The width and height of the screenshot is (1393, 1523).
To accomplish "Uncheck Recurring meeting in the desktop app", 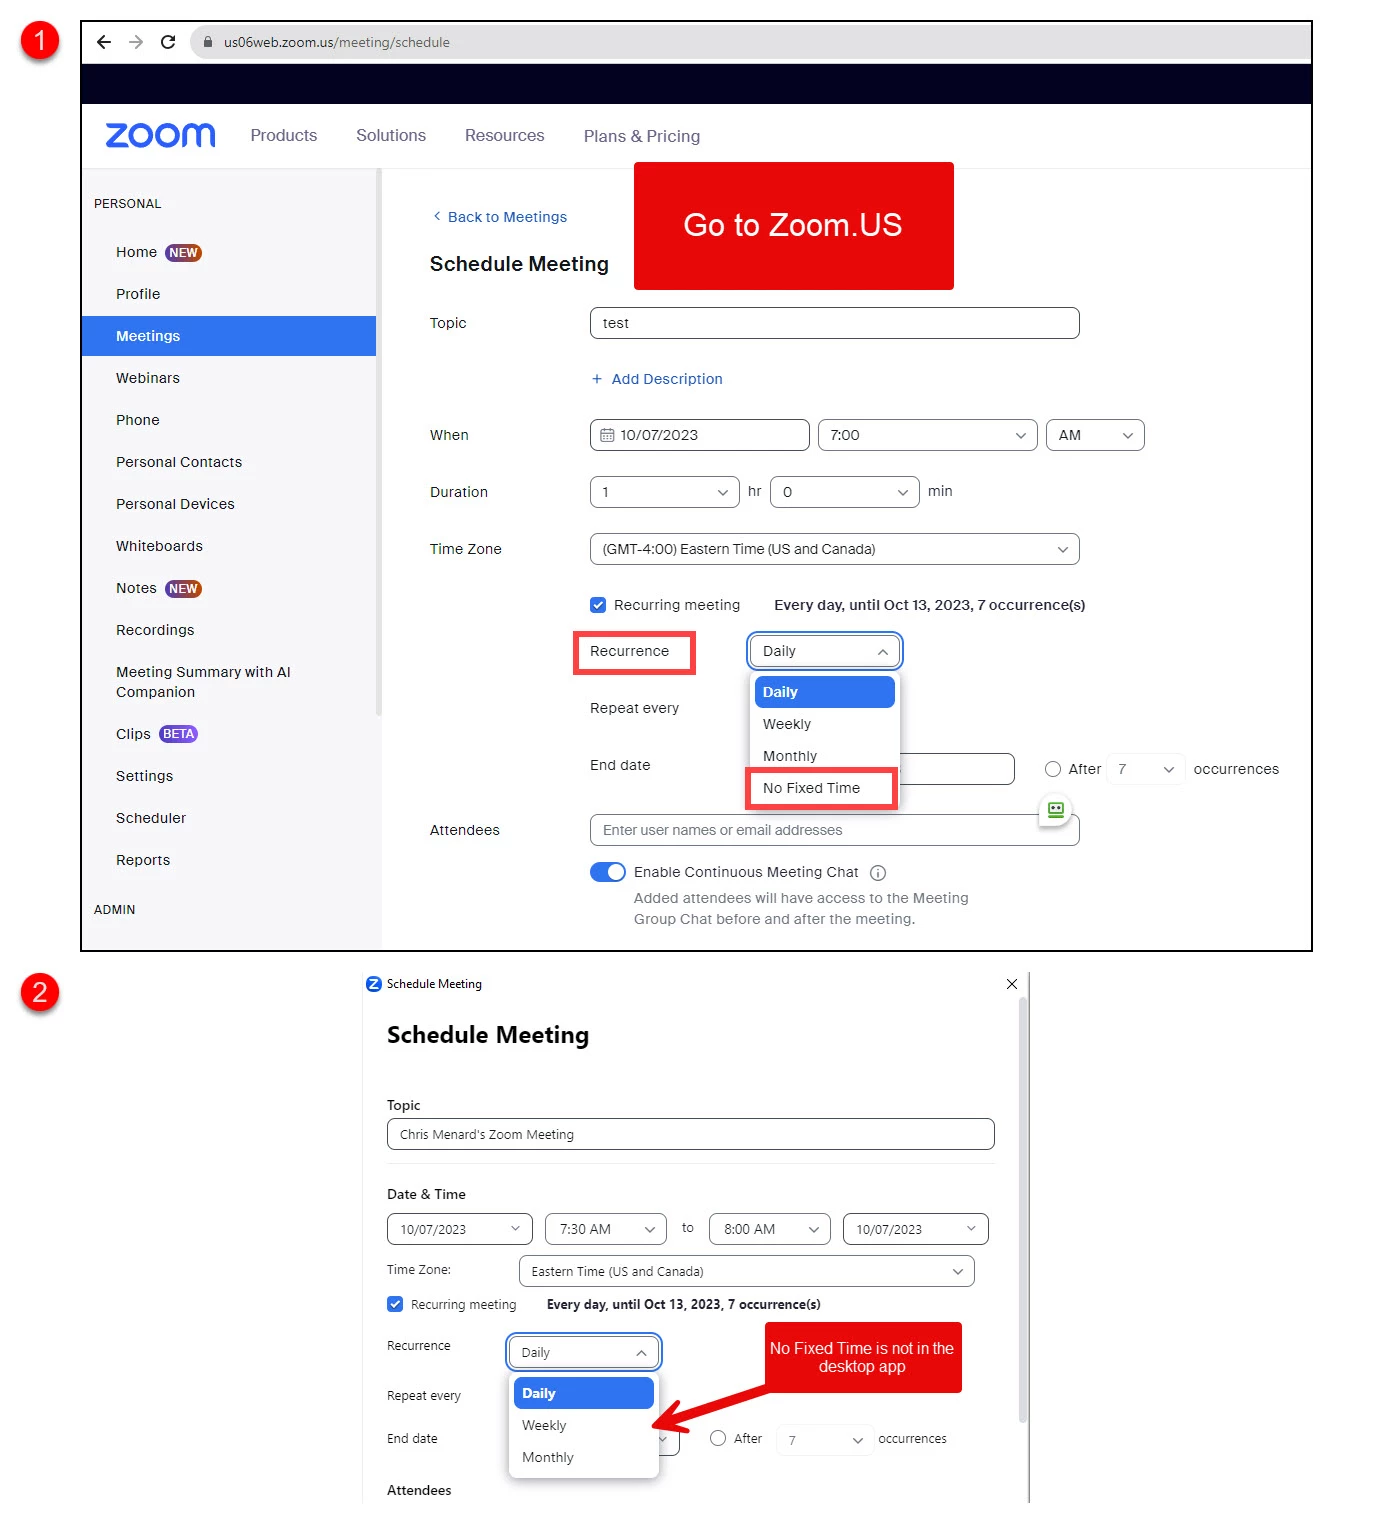I will point(395,1304).
